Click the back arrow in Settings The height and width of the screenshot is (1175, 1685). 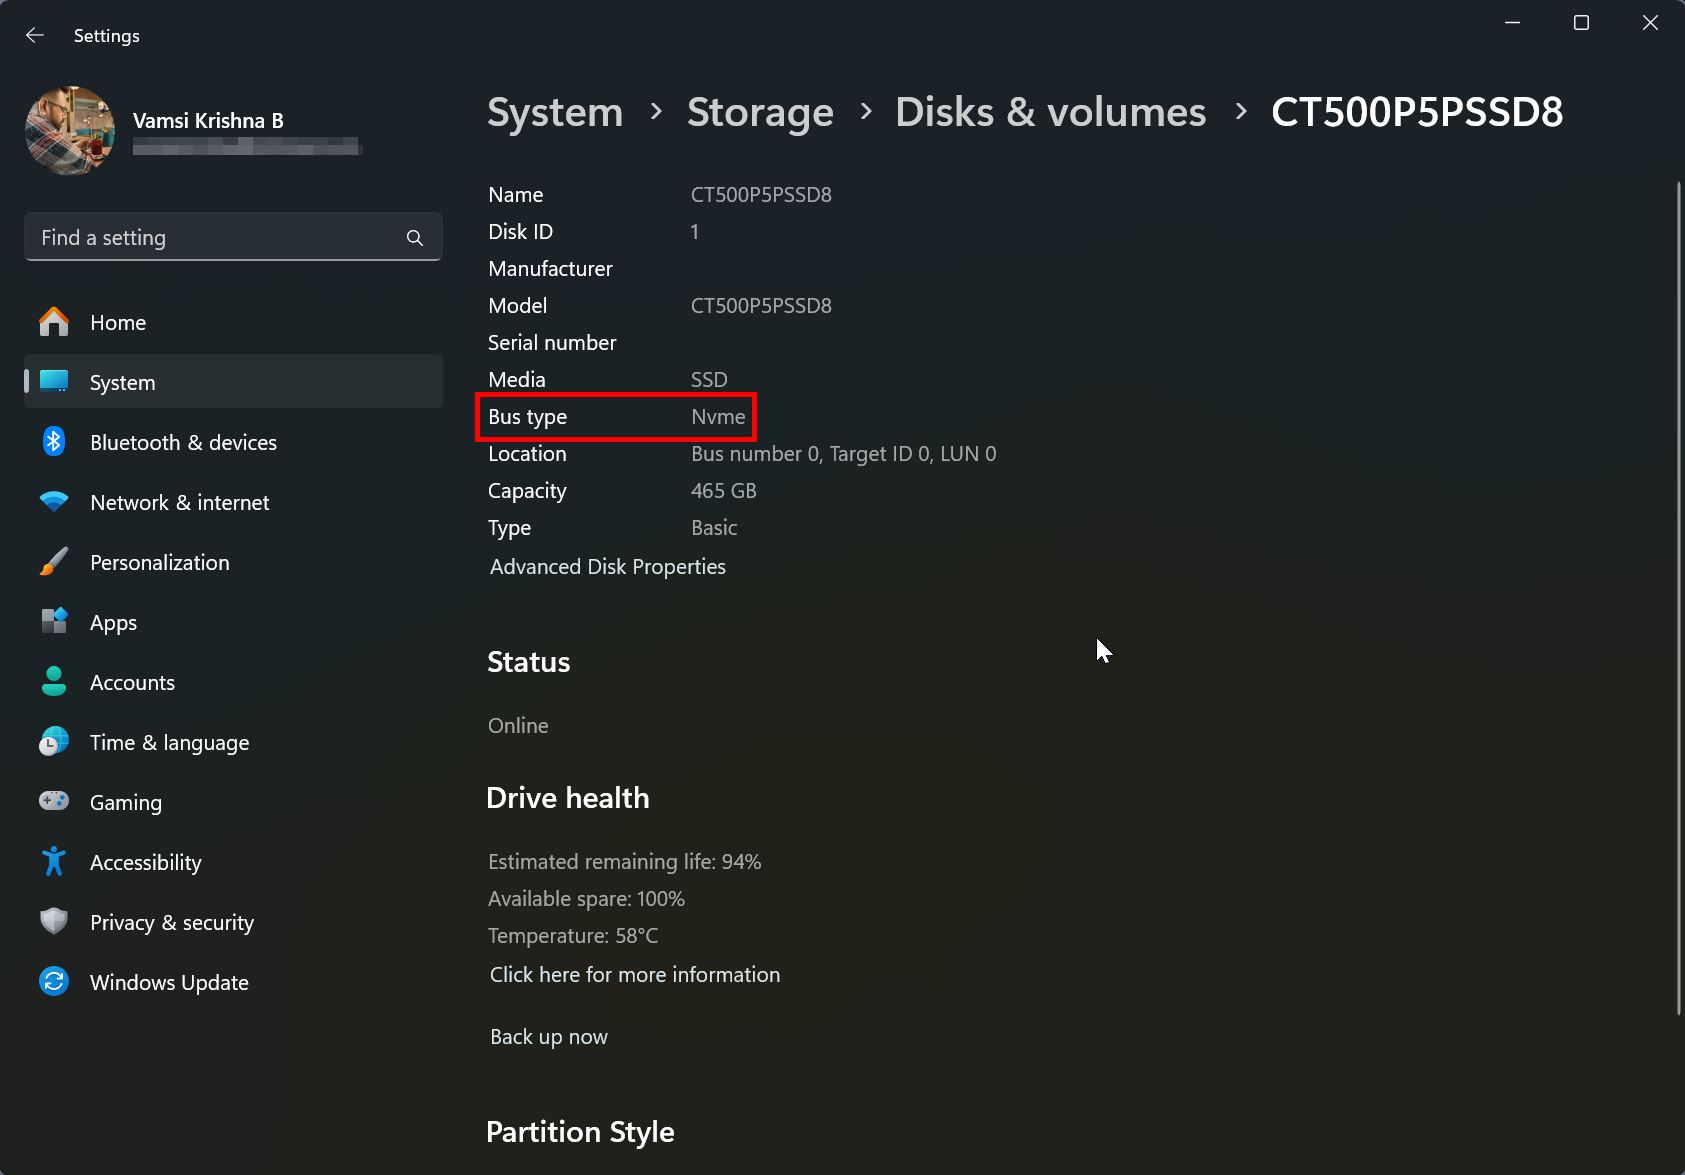tap(35, 35)
